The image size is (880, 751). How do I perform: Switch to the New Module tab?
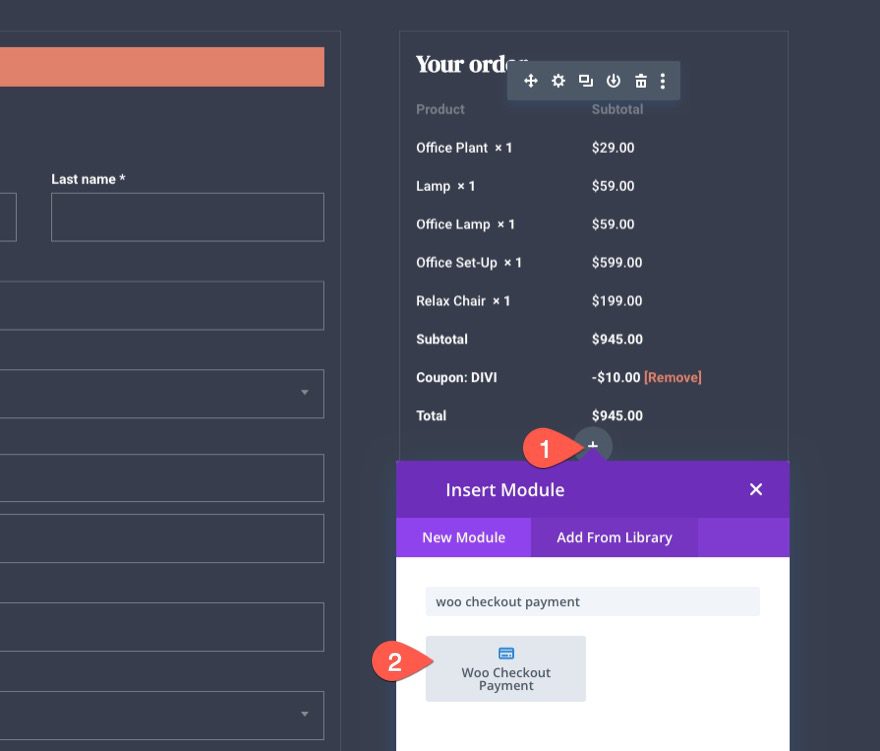(463, 537)
